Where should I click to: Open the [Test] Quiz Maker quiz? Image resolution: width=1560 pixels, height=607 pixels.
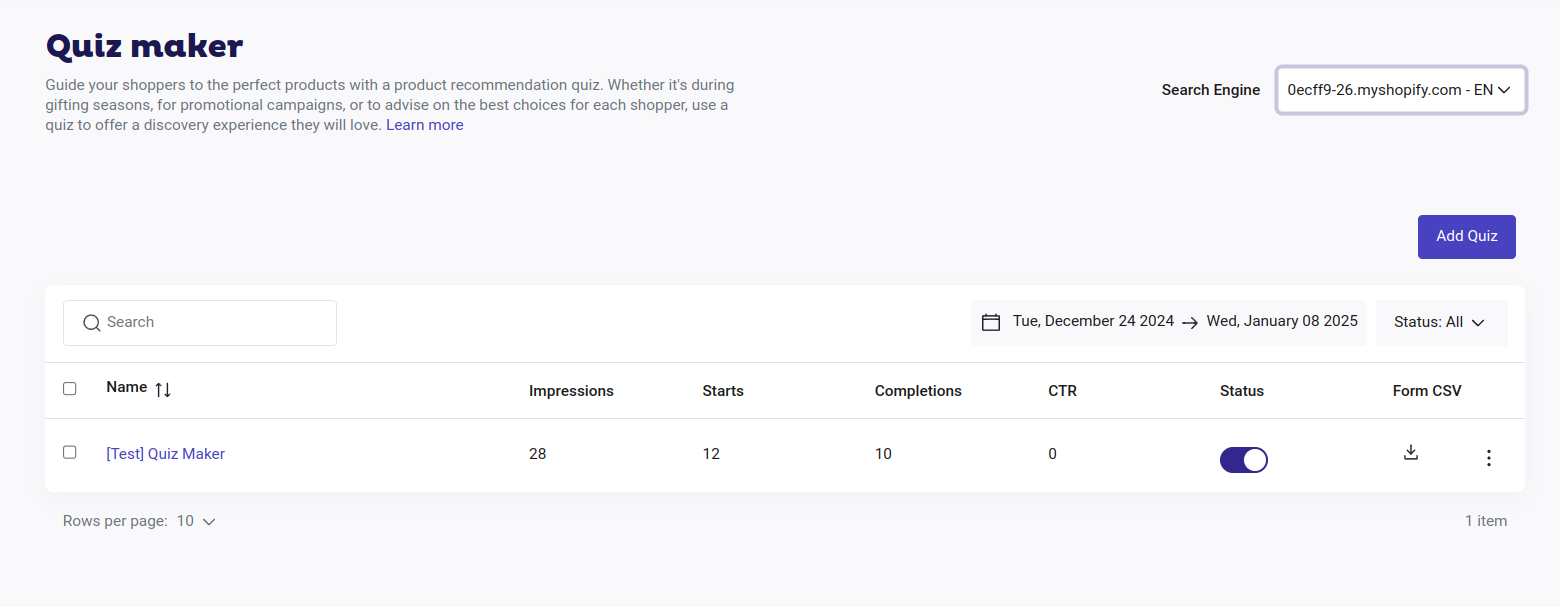(166, 454)
